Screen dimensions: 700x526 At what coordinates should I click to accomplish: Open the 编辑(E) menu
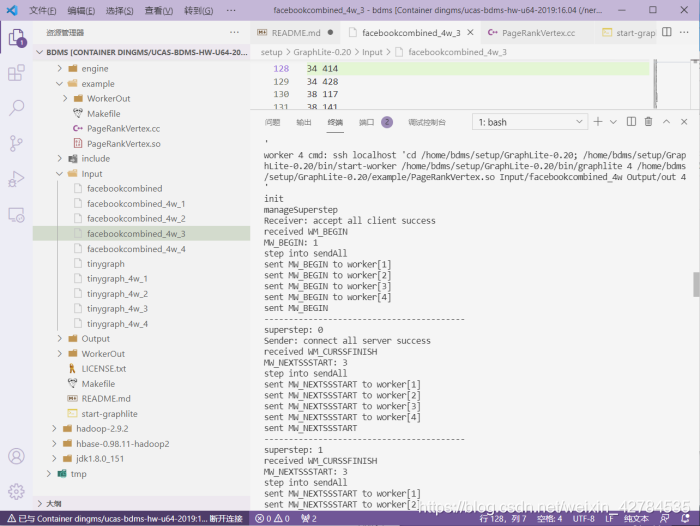click(x=81, y=10)
